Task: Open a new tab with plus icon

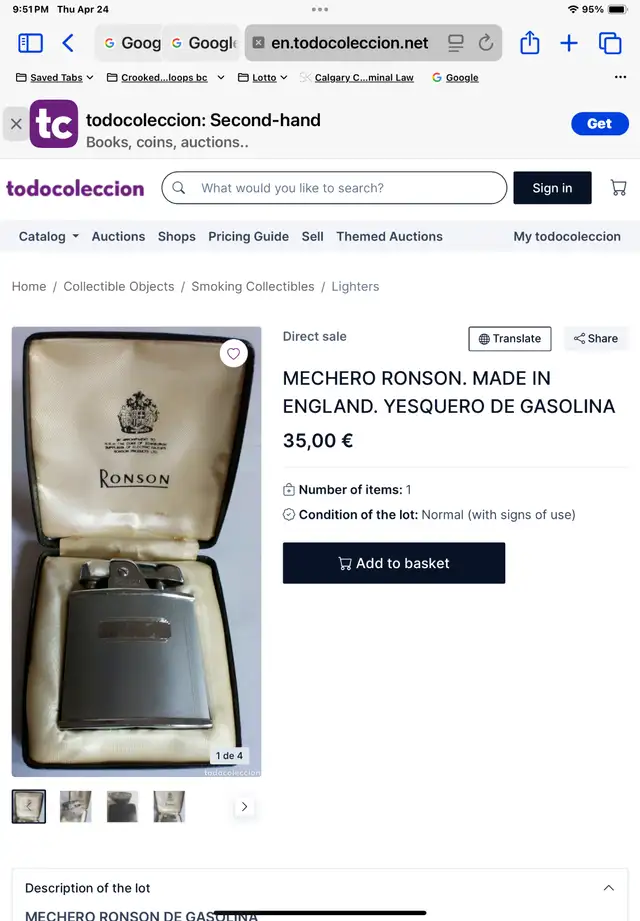Action: pyautogui.click(x=569, y=43)
